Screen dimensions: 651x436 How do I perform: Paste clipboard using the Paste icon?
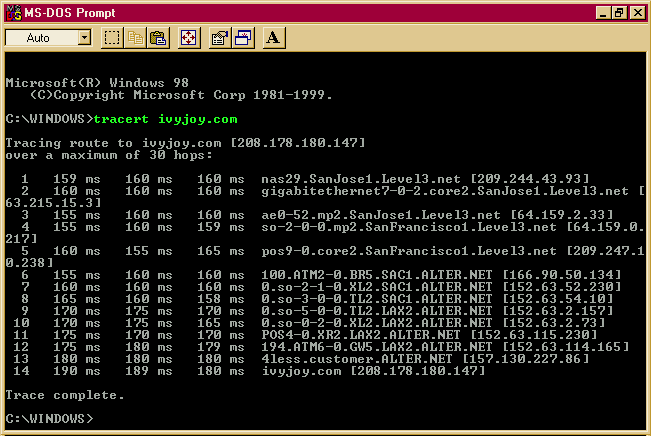click(x=158, y=38)
